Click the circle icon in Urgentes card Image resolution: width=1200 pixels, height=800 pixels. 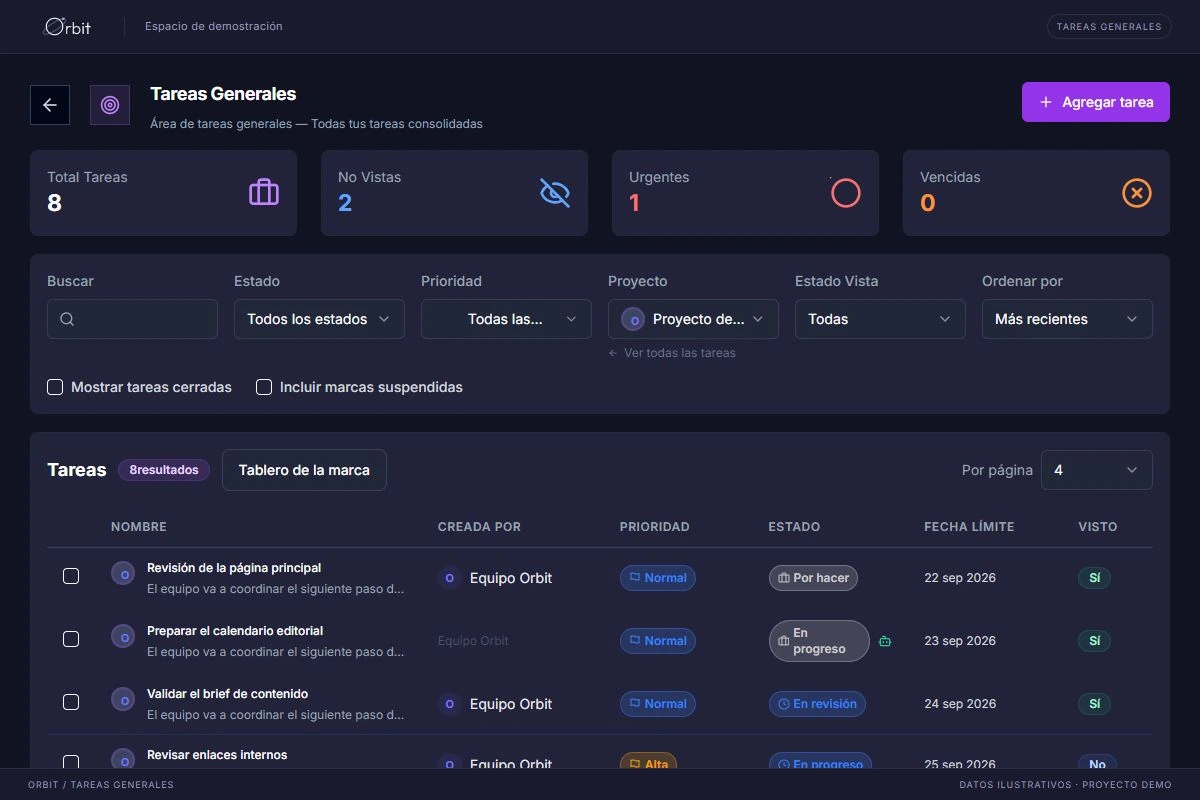846,192
